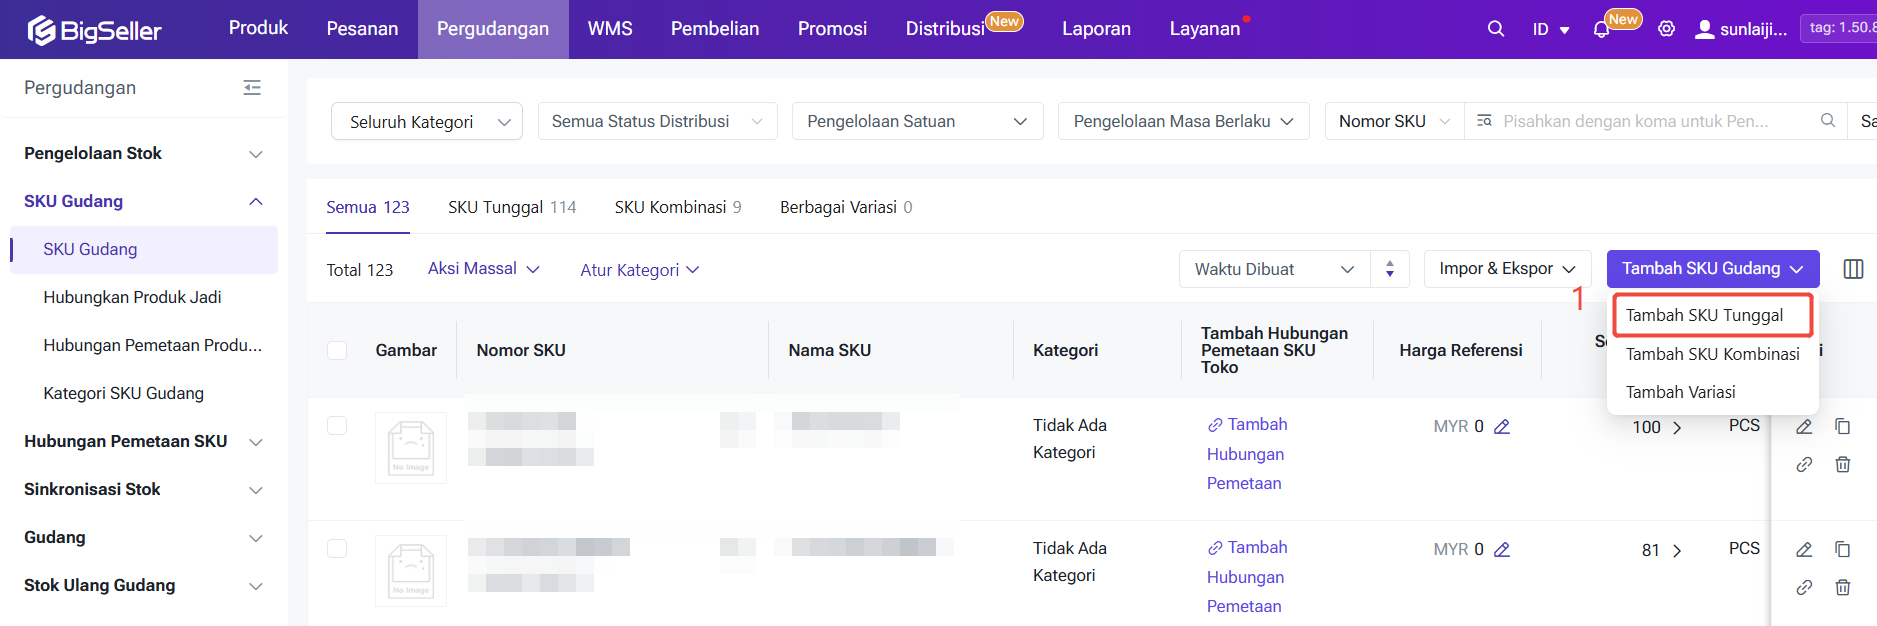The image size is (1877, 626).
Task: Toggle the sort order arrows button
Action: [x=1389, y=269]
